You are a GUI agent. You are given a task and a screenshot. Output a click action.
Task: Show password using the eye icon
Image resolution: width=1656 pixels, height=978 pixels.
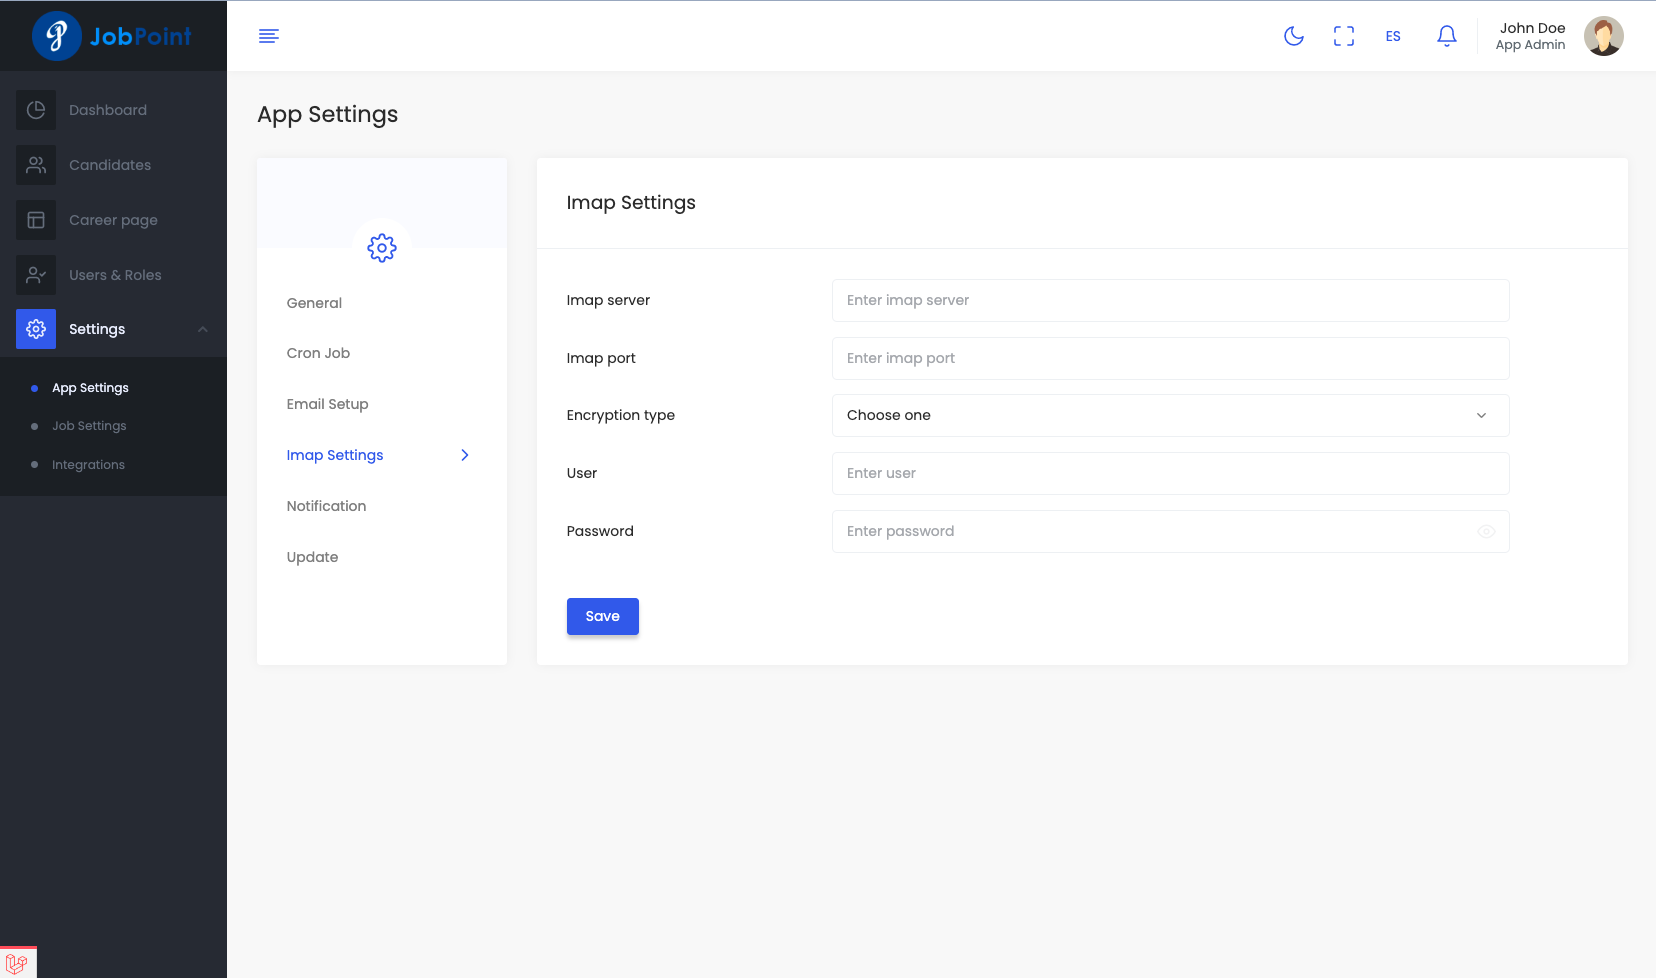pos(1486,532)
